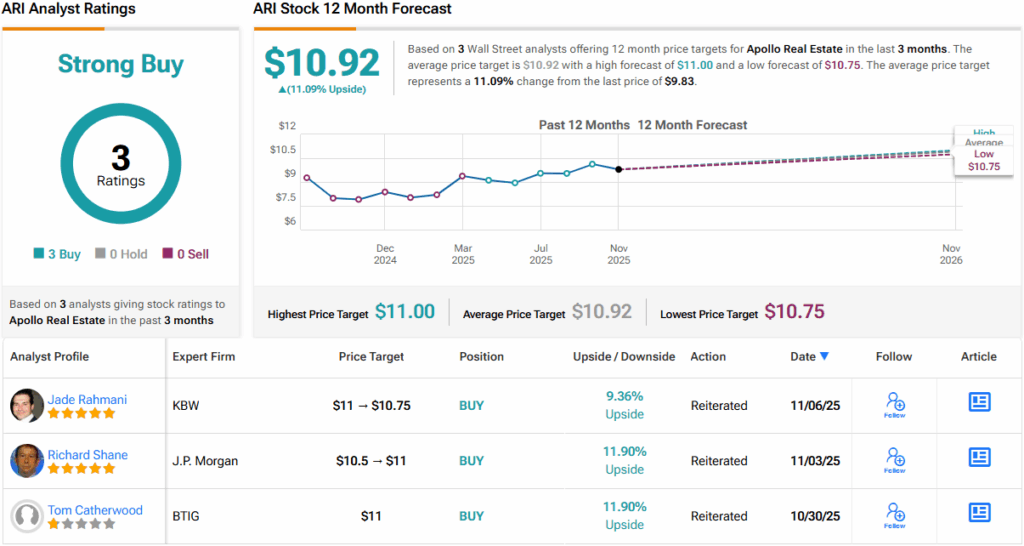Open the Richard Shane analyst link

[x=88, y=454]
